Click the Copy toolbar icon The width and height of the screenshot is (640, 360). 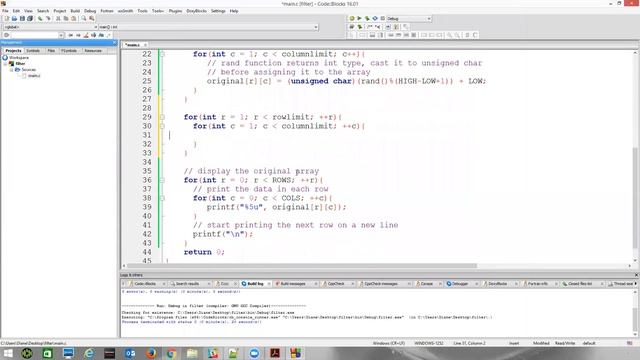click(x=66, y=18)
